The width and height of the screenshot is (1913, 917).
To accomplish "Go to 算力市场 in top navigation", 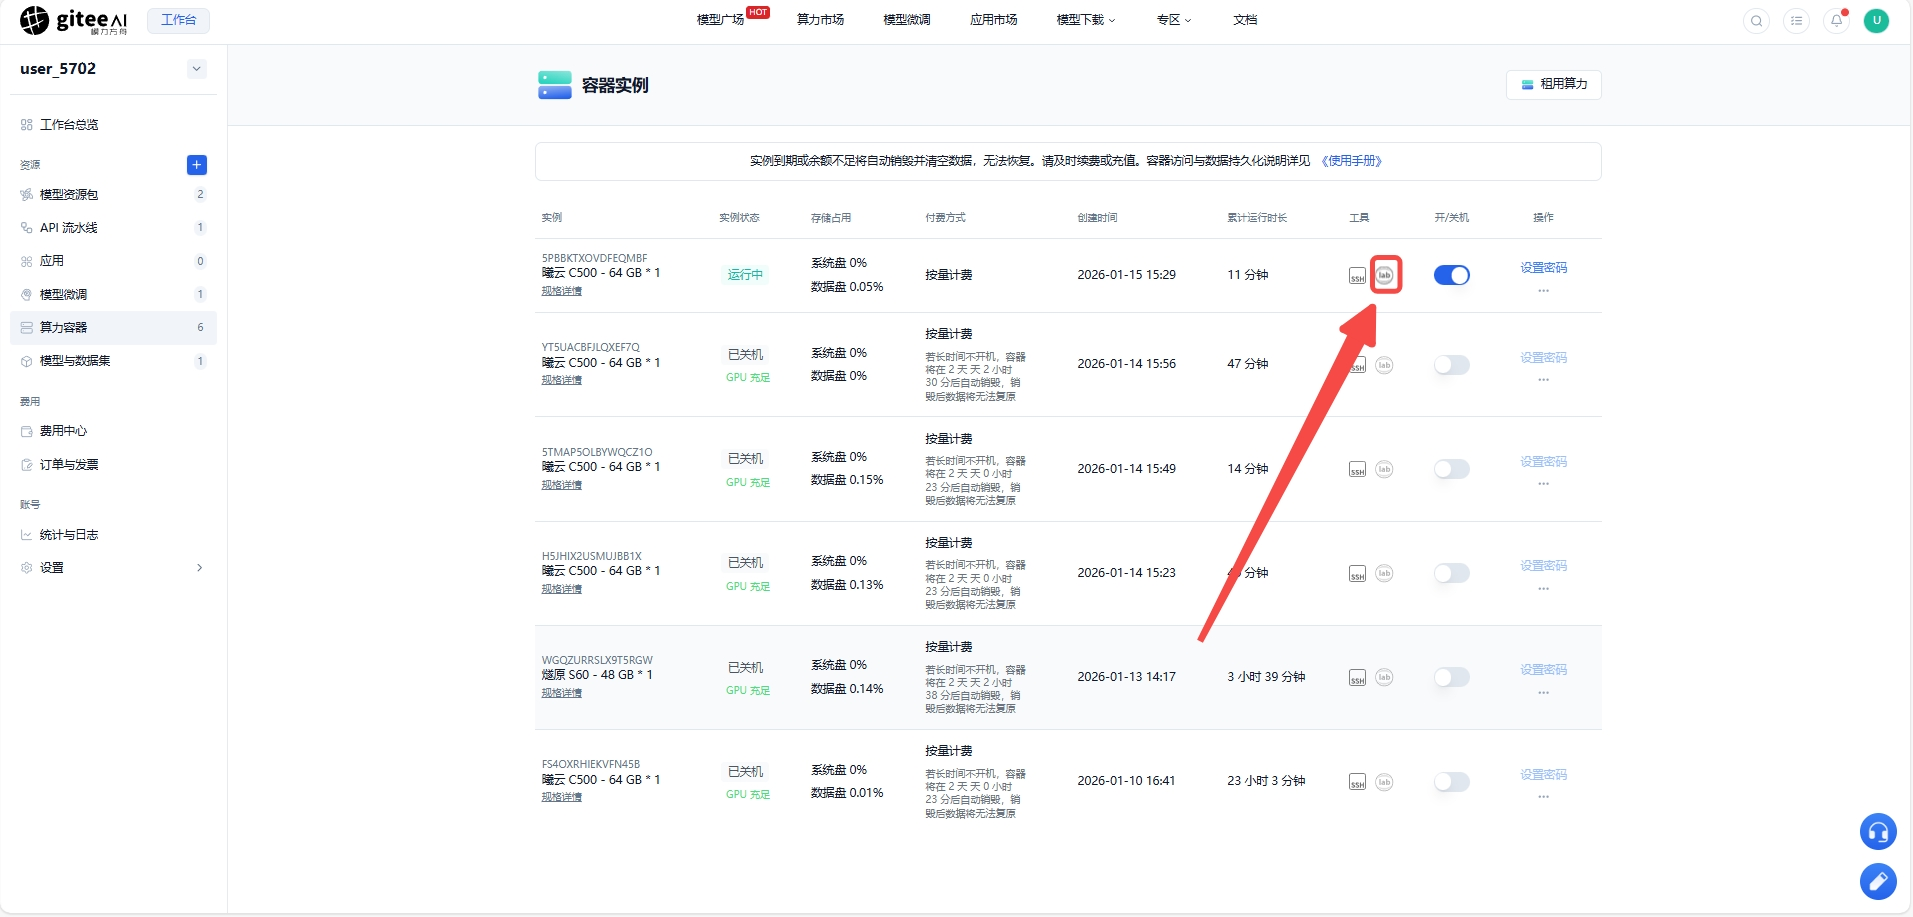I will pos(820,20).
